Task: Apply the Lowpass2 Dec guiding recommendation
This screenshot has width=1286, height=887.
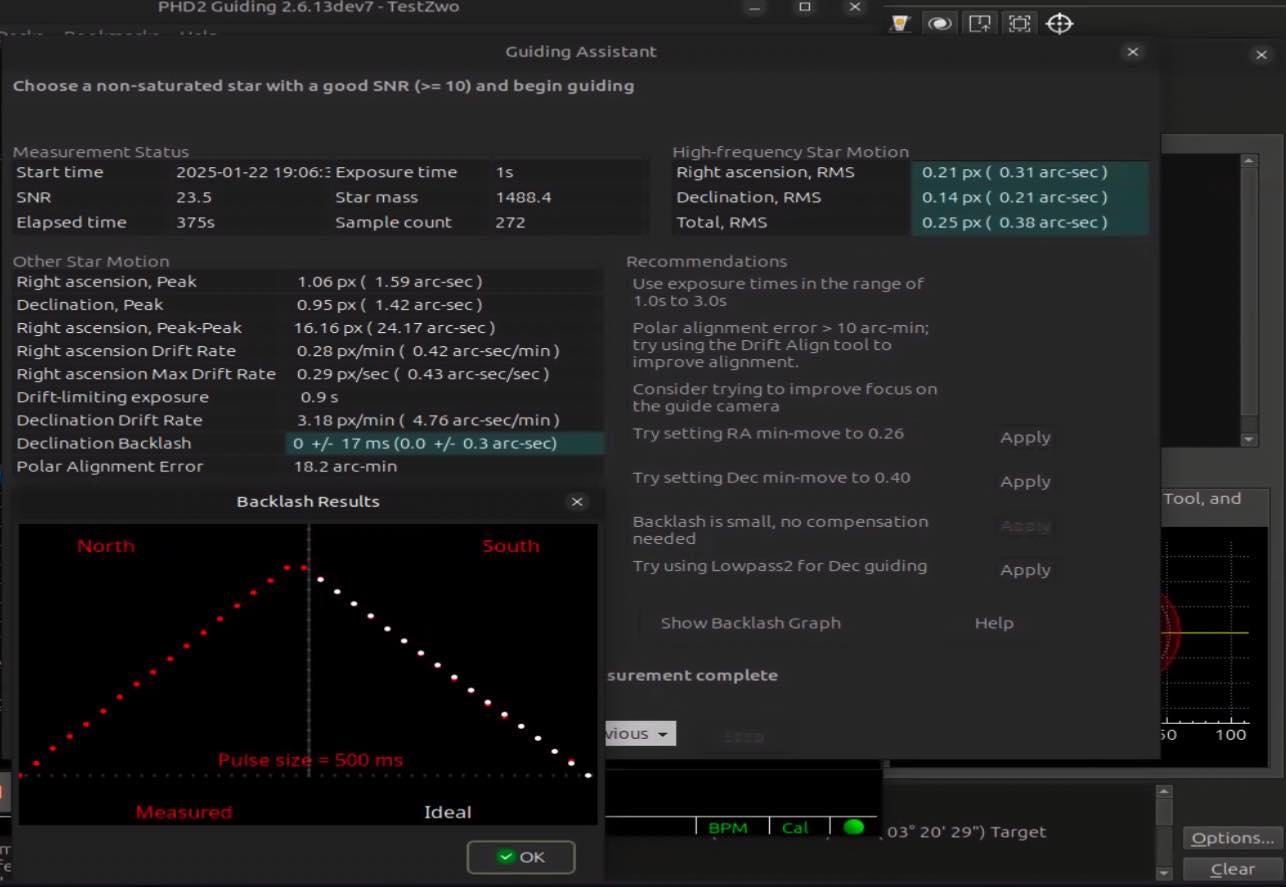Action: point(1025,569)
